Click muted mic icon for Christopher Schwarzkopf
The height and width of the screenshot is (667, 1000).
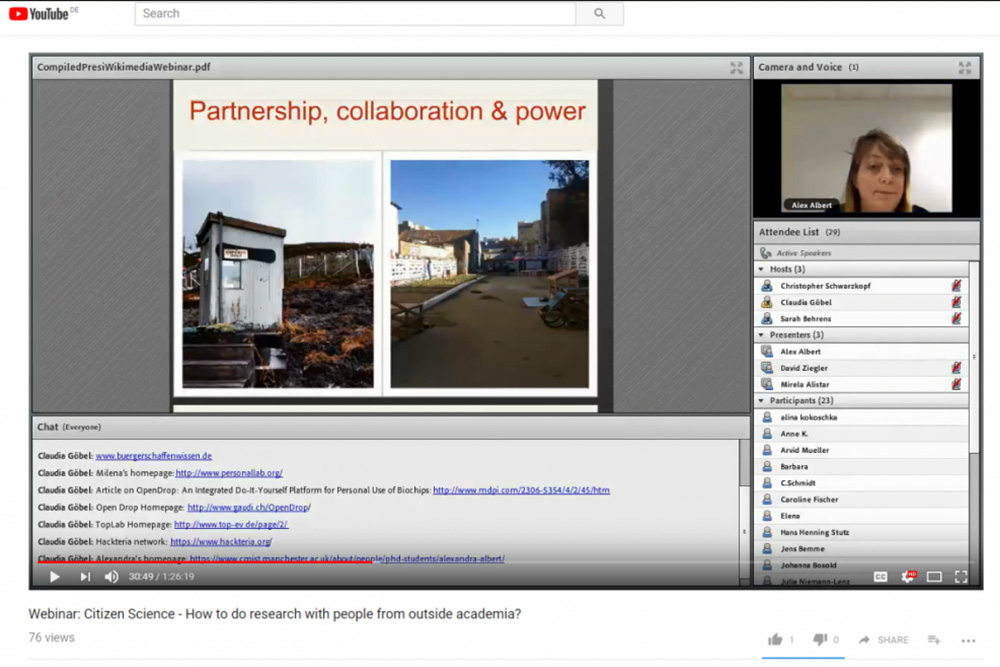[x=956, y=286]
